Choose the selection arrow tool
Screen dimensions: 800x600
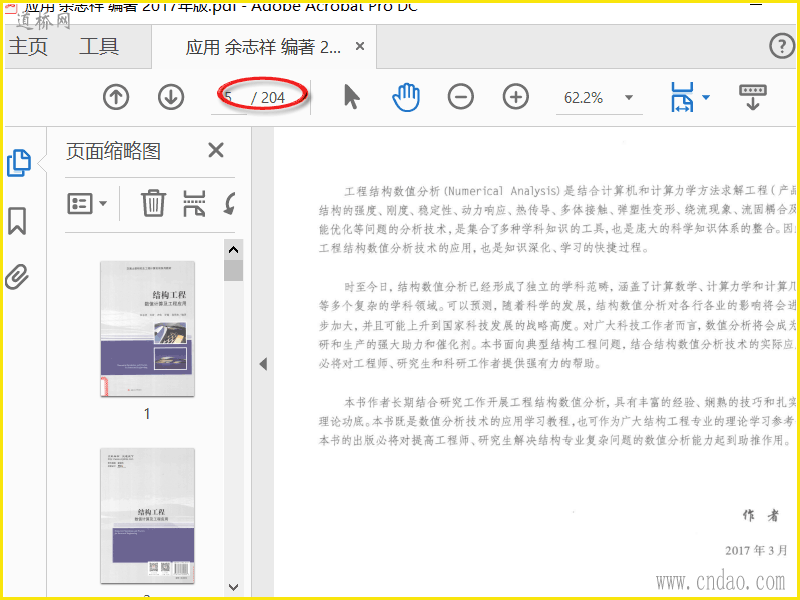click(352, 96)
